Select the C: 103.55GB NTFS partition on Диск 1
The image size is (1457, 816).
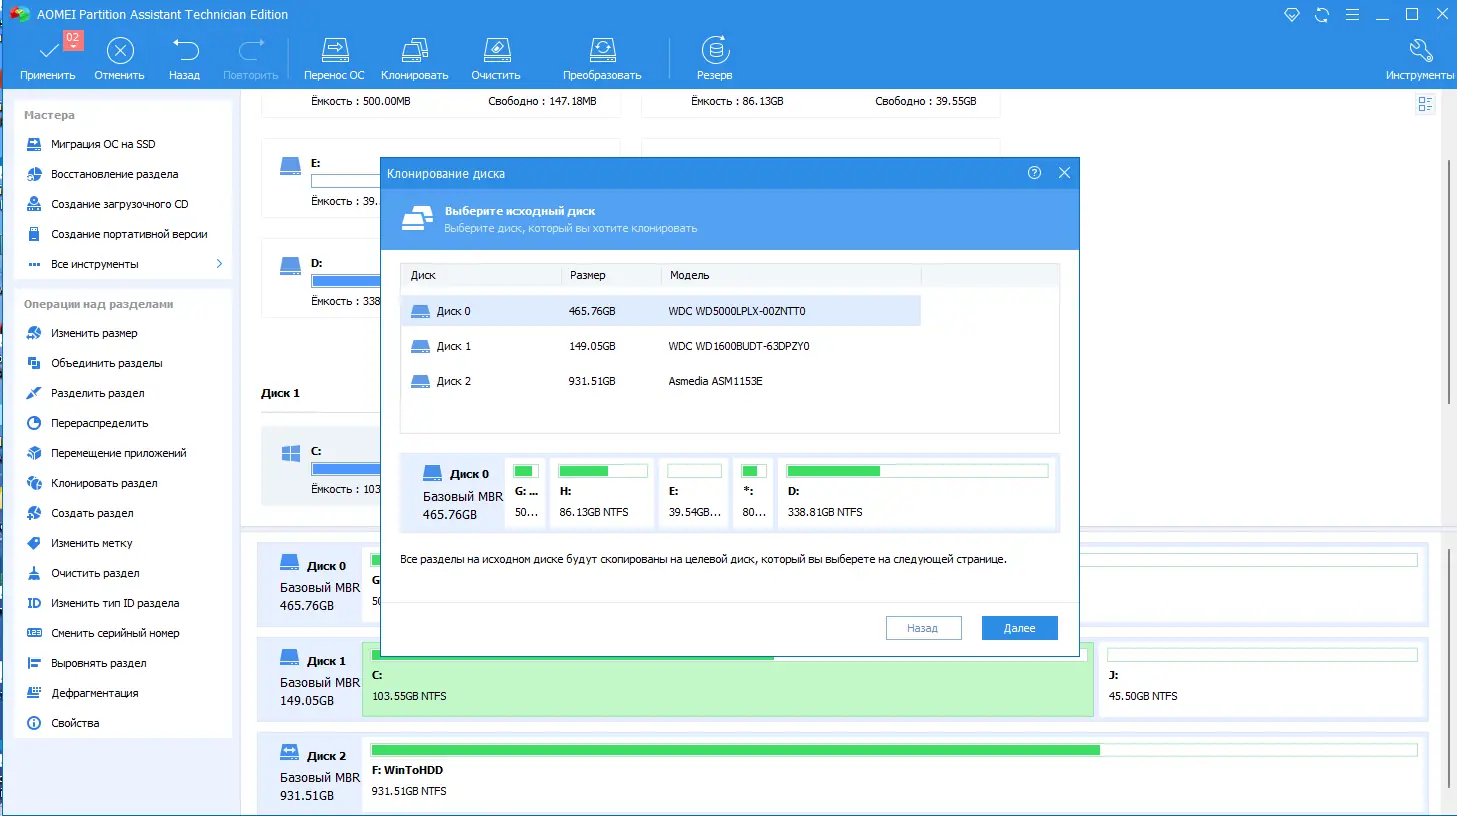[x=727, y=680]
